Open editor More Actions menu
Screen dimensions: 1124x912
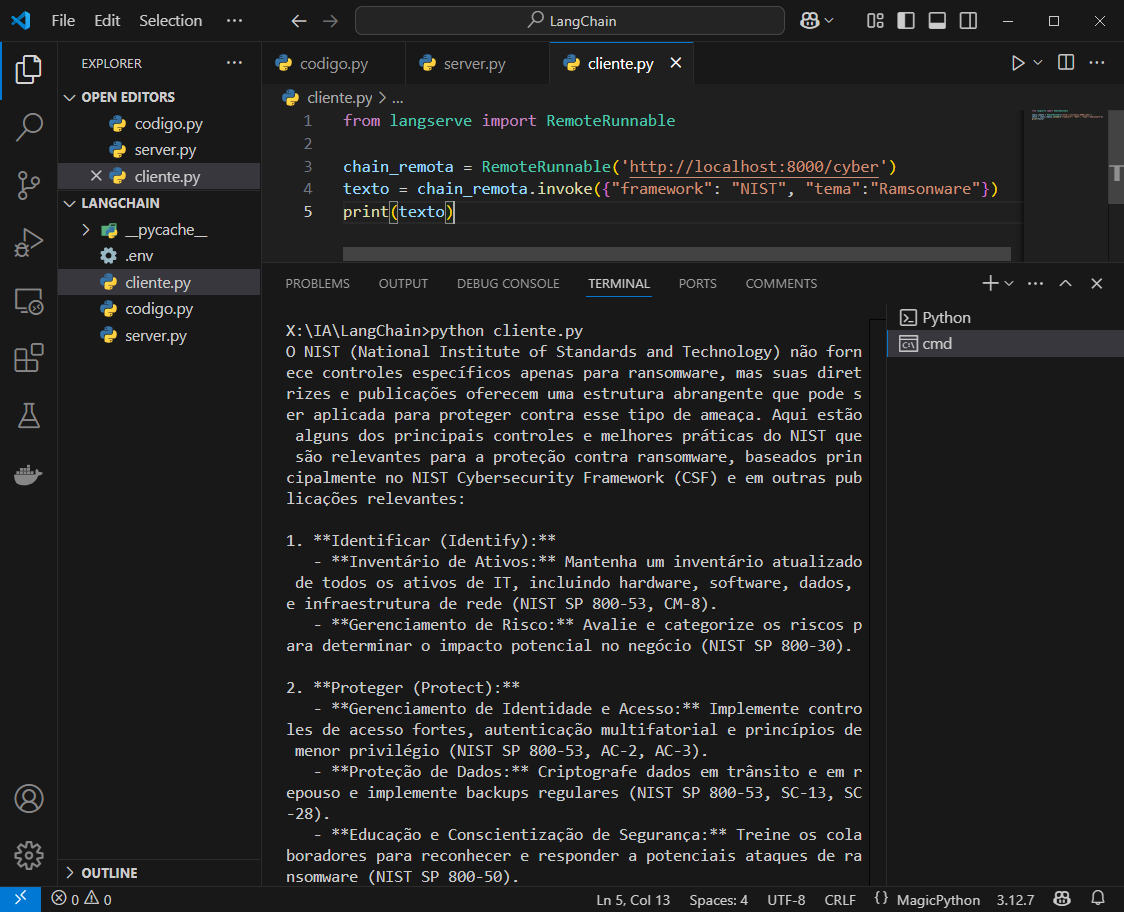1097,63
